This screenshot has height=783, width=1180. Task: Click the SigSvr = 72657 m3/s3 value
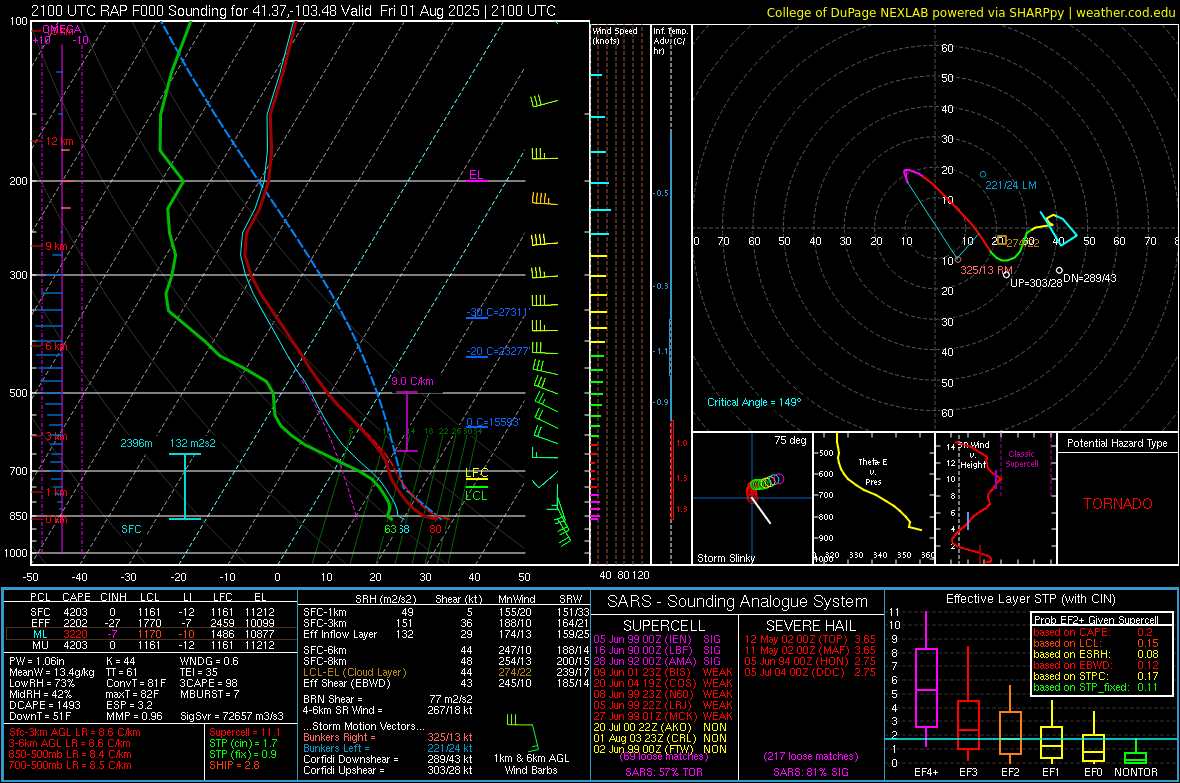[x=232, y=716]
